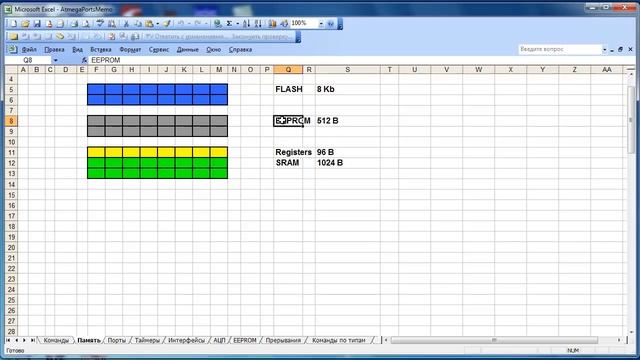This screenshot has width=640, height=360.
Task: Undo the last action
Action: click(181, 24)
